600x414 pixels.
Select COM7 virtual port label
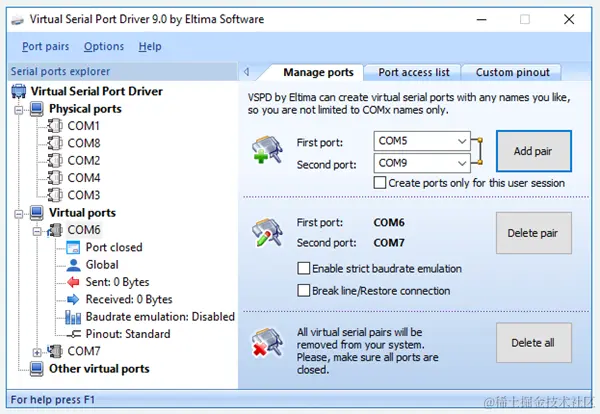84,351
